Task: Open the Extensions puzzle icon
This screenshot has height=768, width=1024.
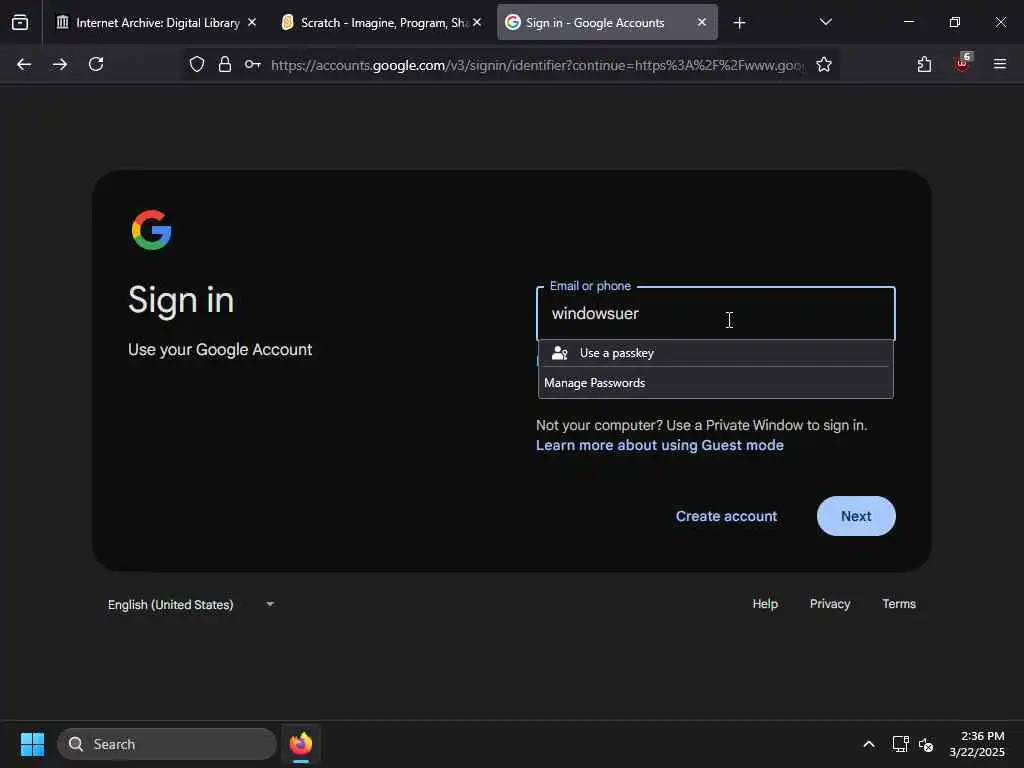Action: click(x=924, y=64)
